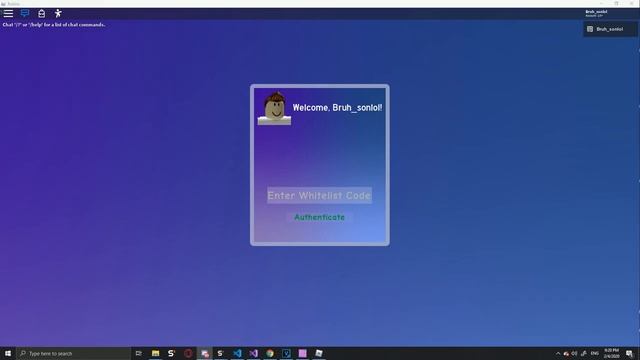The image size is (640, 360).
Task: Open network settings in system tray
Action: [584, 353]
